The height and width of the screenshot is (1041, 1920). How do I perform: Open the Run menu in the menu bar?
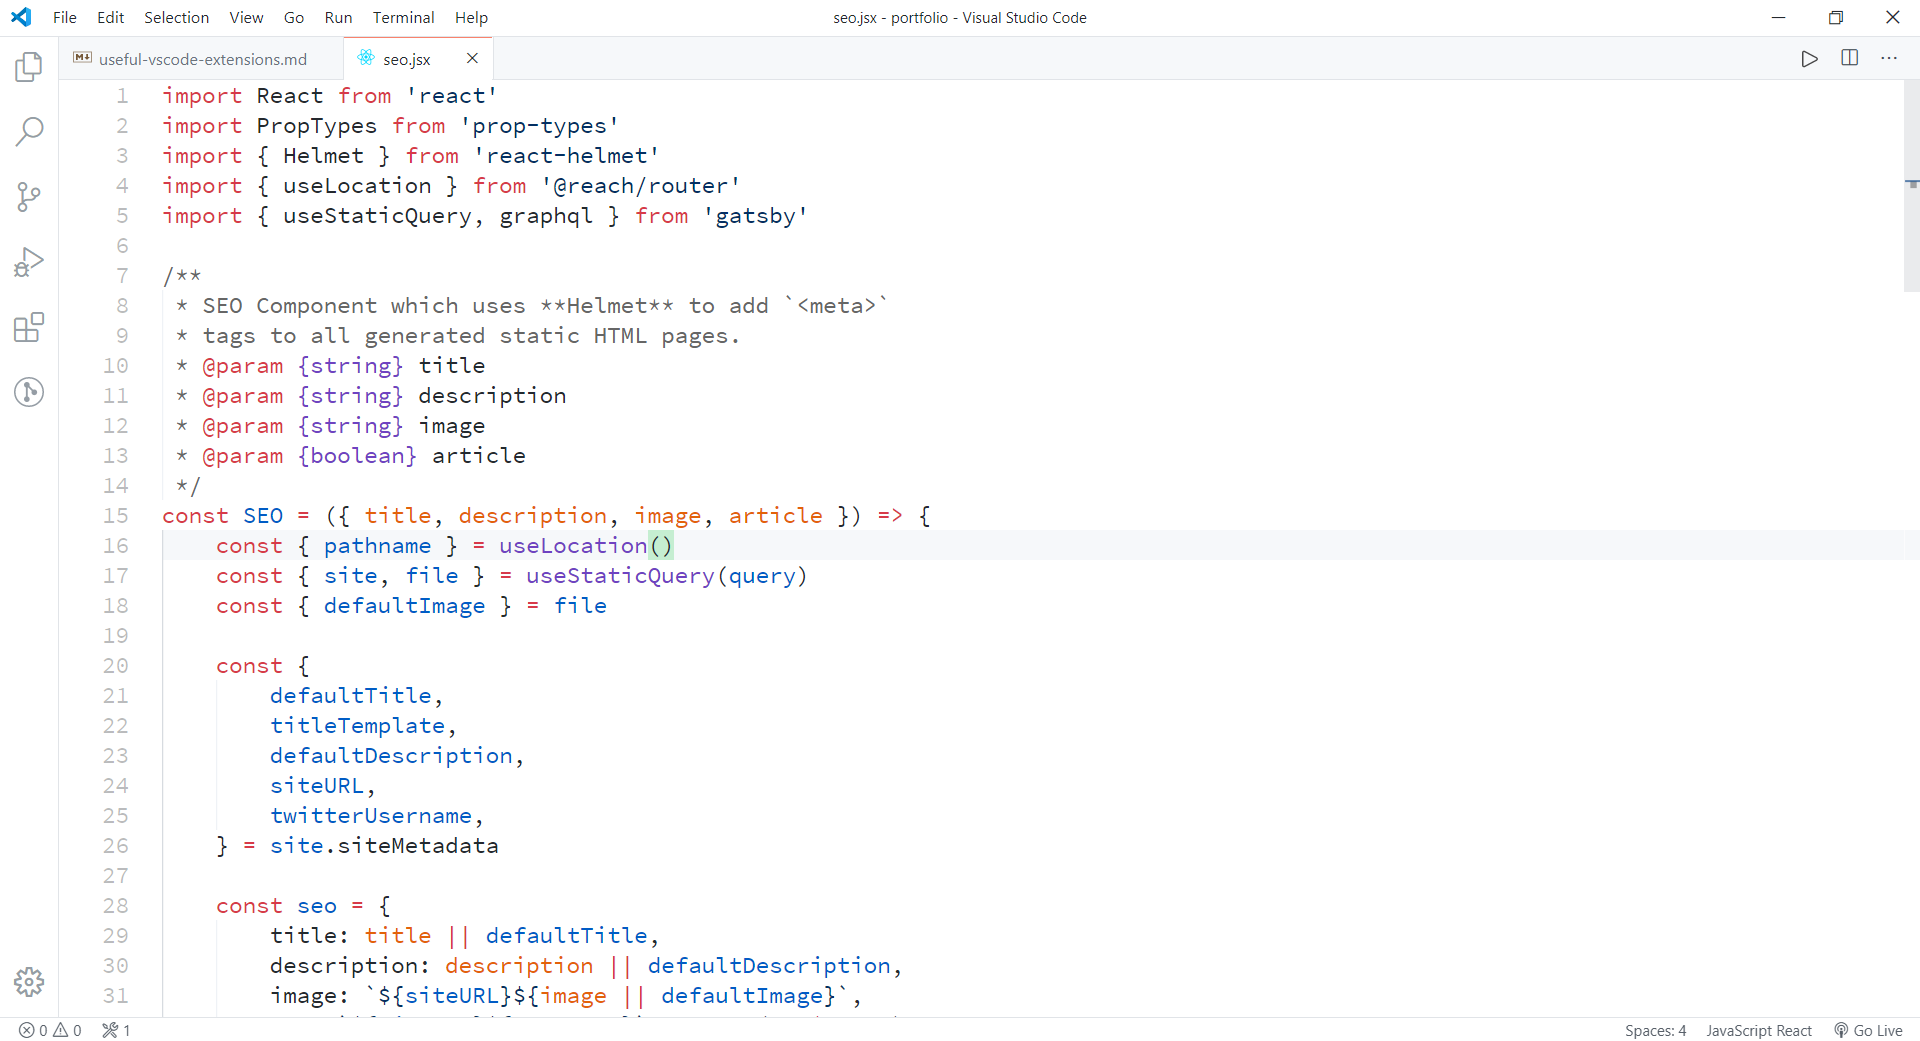pos(338,17)
